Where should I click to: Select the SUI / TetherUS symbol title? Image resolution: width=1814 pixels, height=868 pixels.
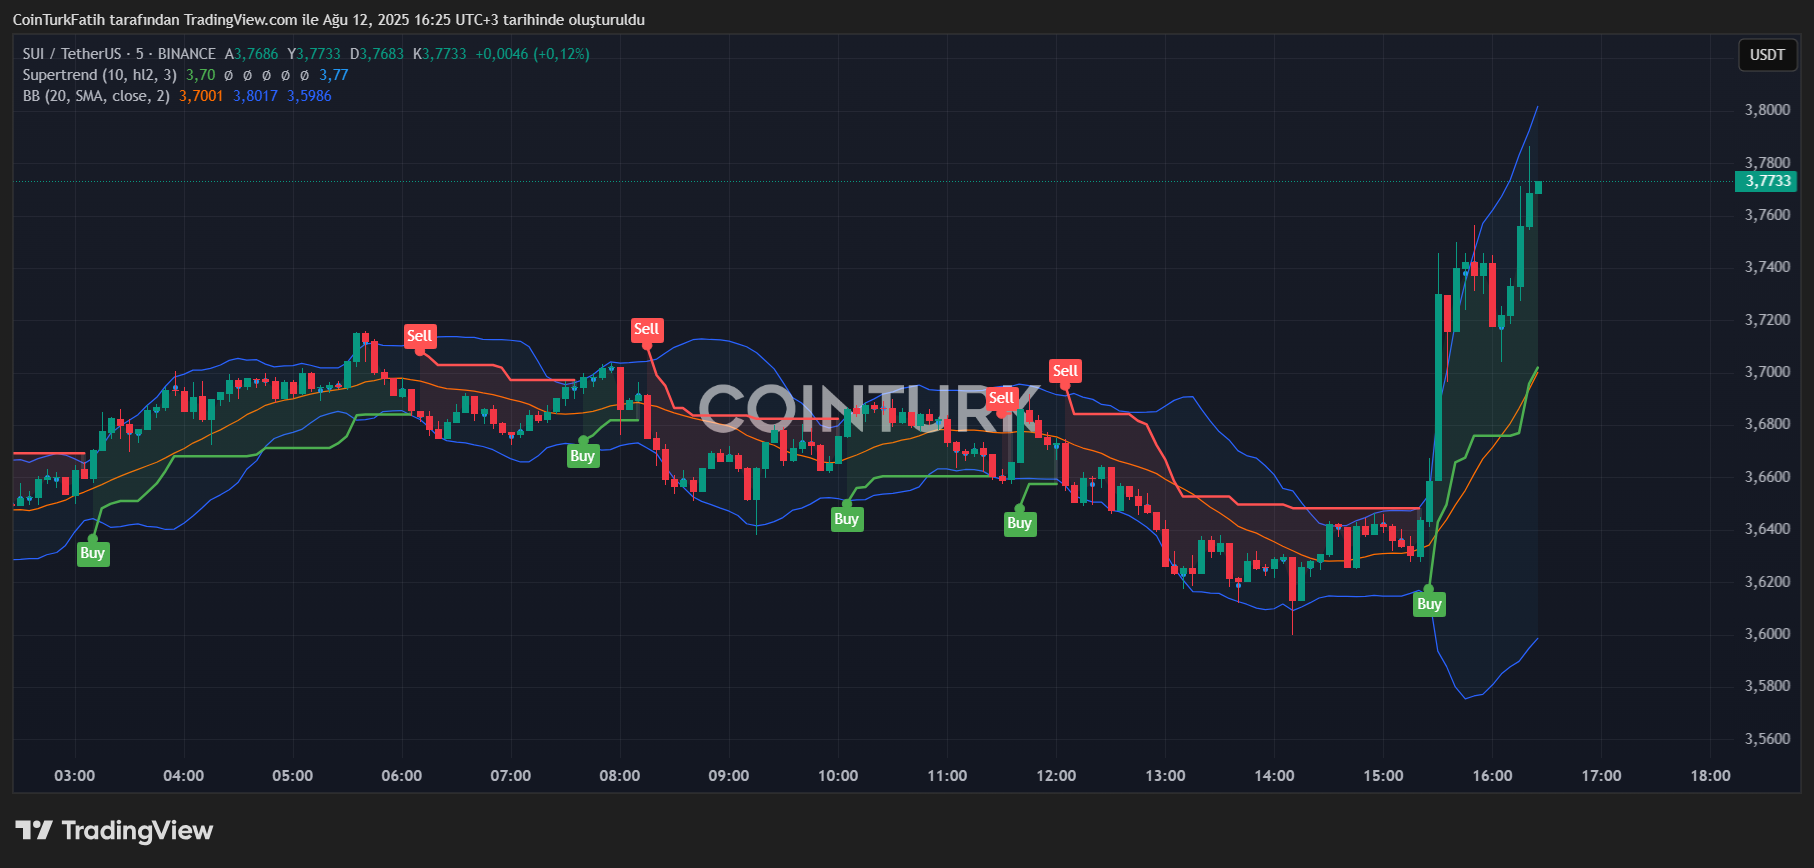tap(119, 54)
